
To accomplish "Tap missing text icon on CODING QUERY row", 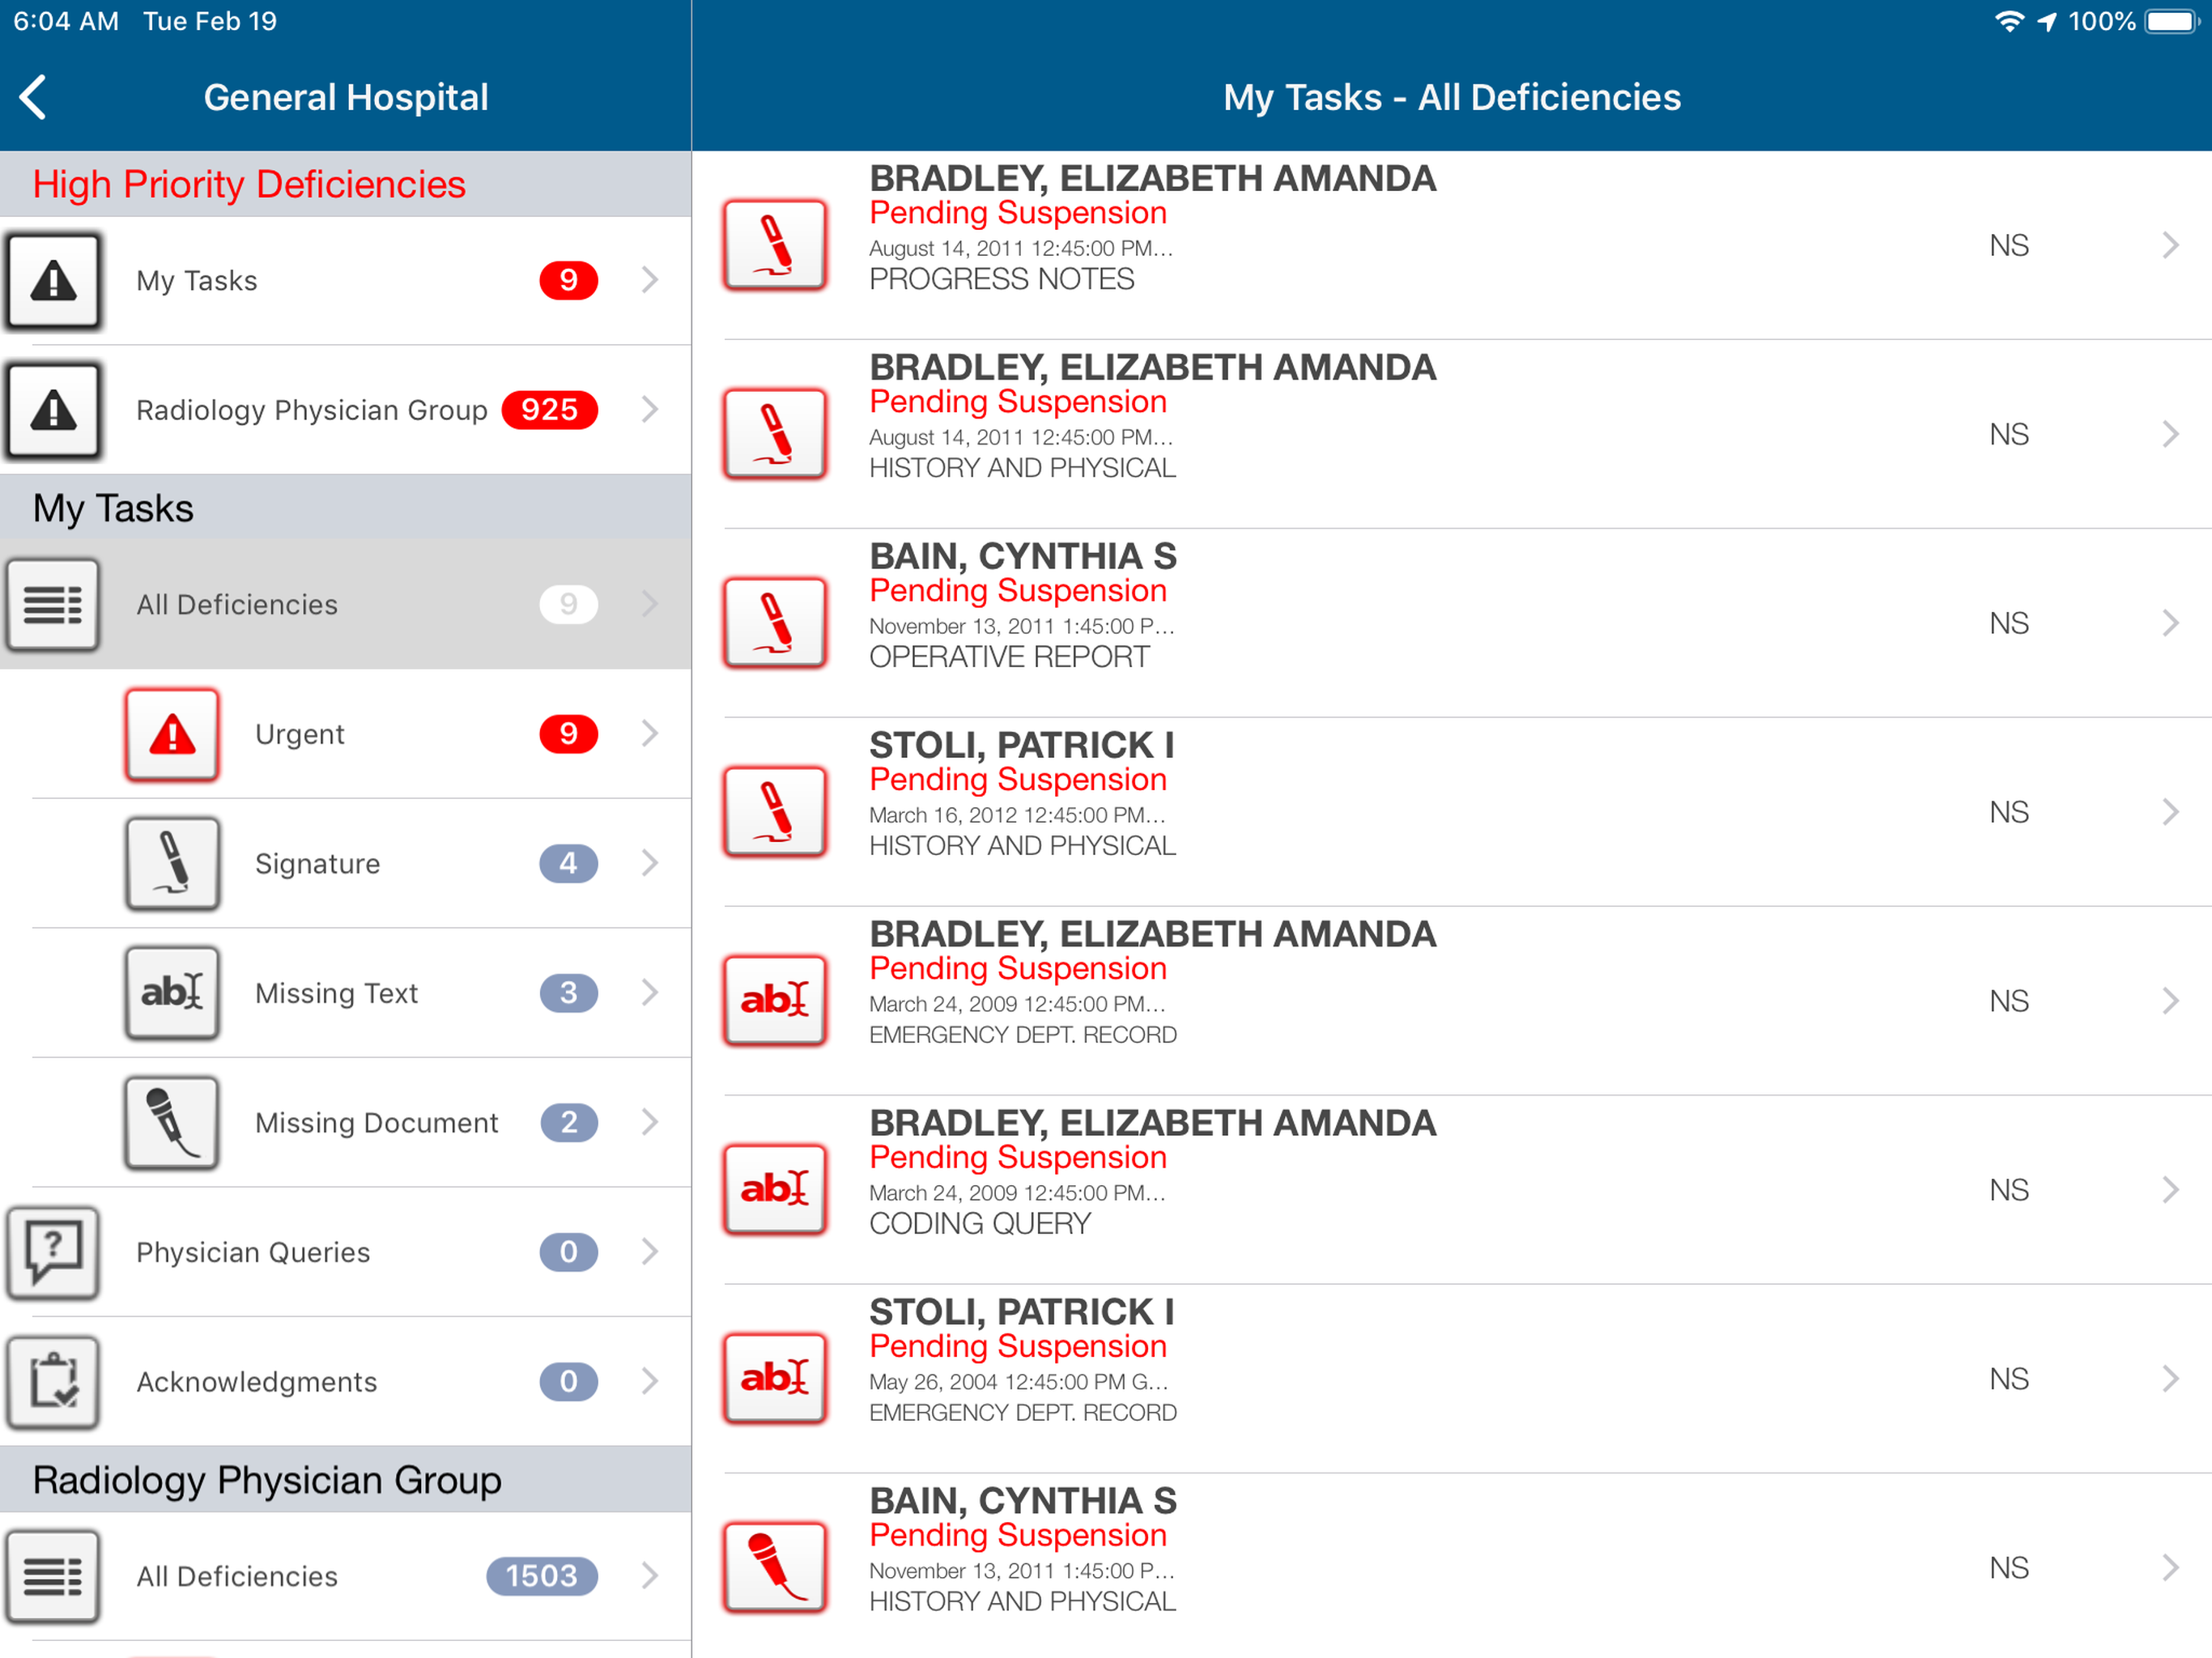I will 775,1190.
